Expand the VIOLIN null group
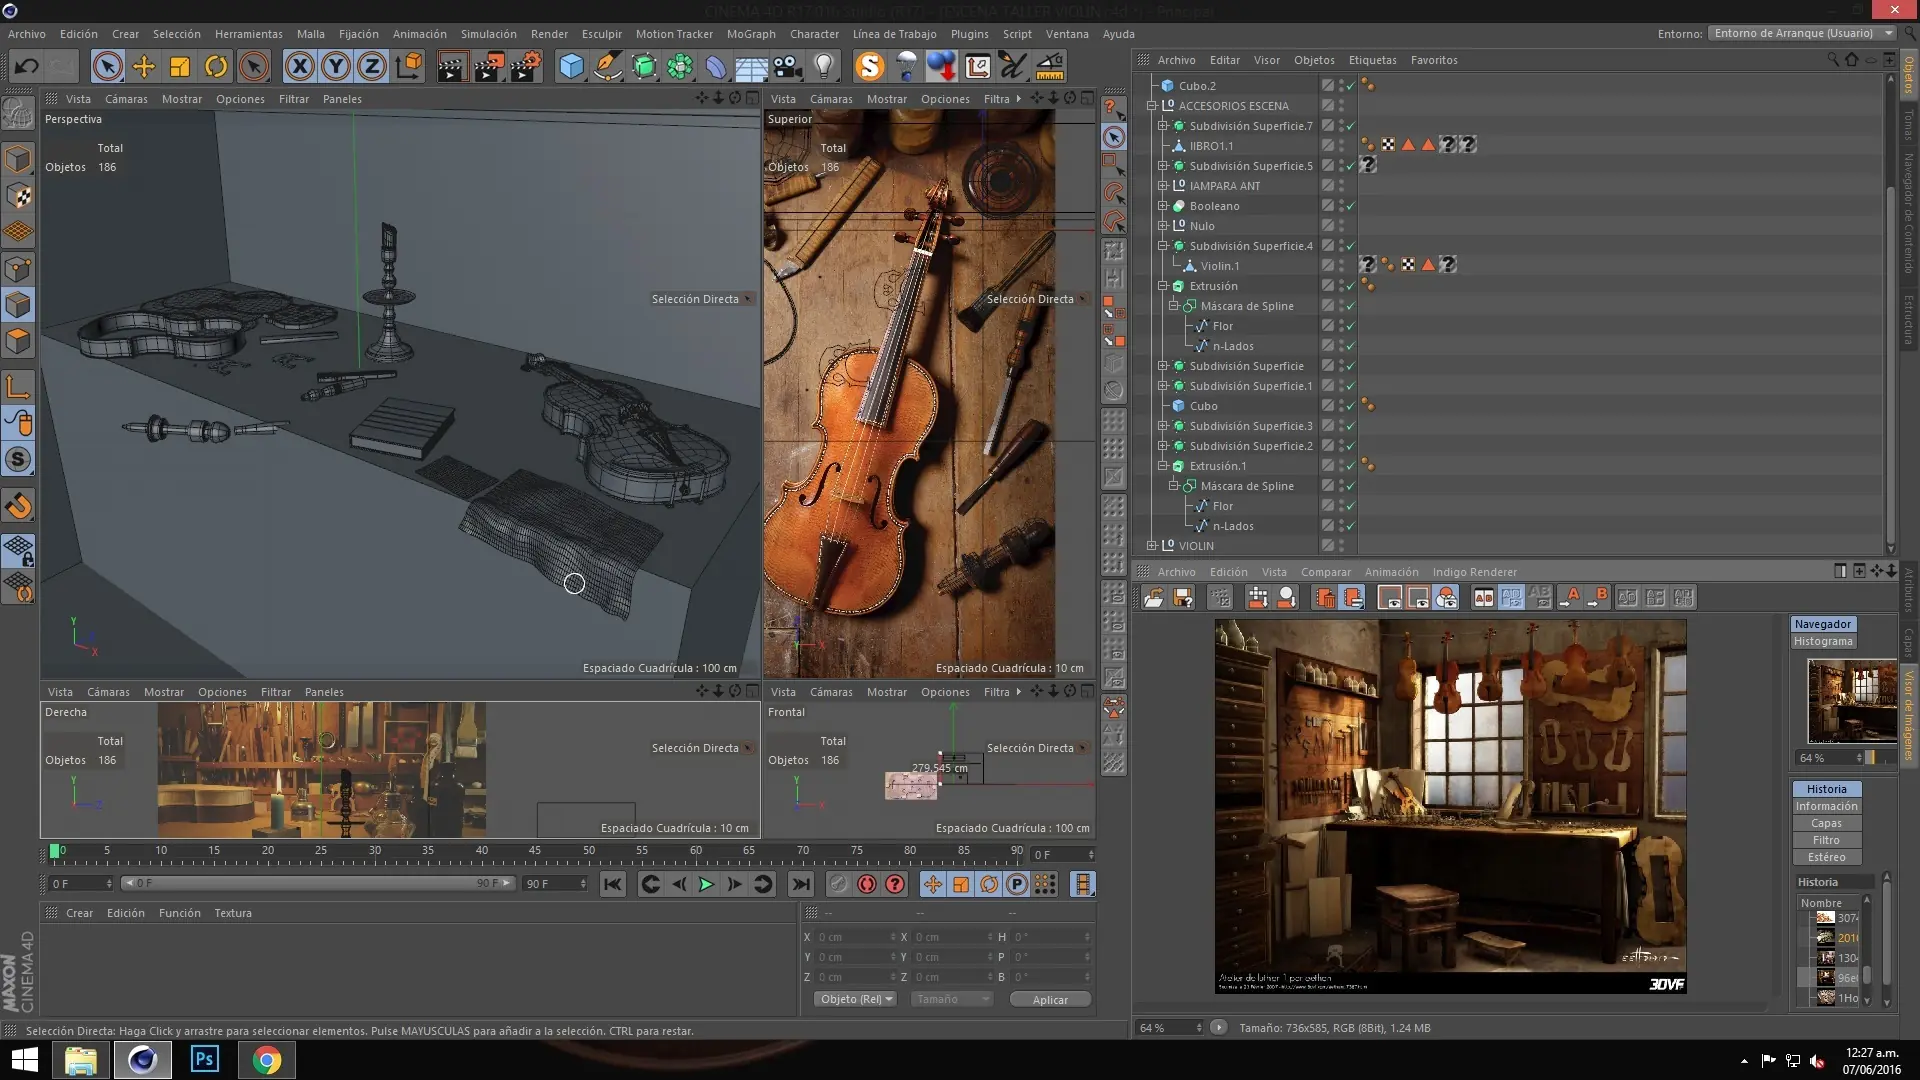The width and height of the screenshot is (1920, 1080). (x=1151, y=546)
